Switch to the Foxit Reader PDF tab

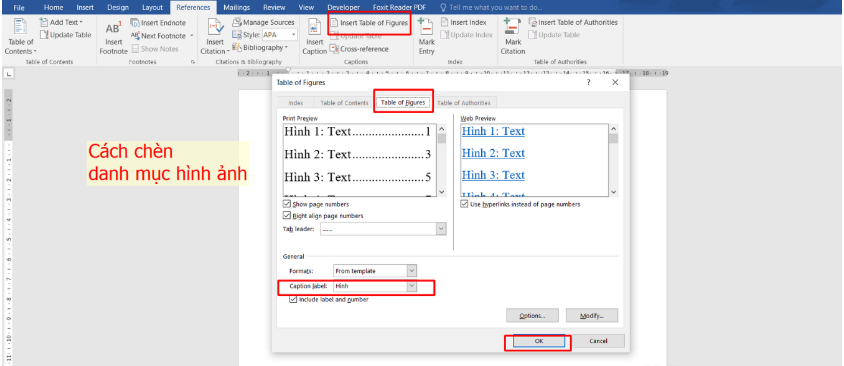398,8
